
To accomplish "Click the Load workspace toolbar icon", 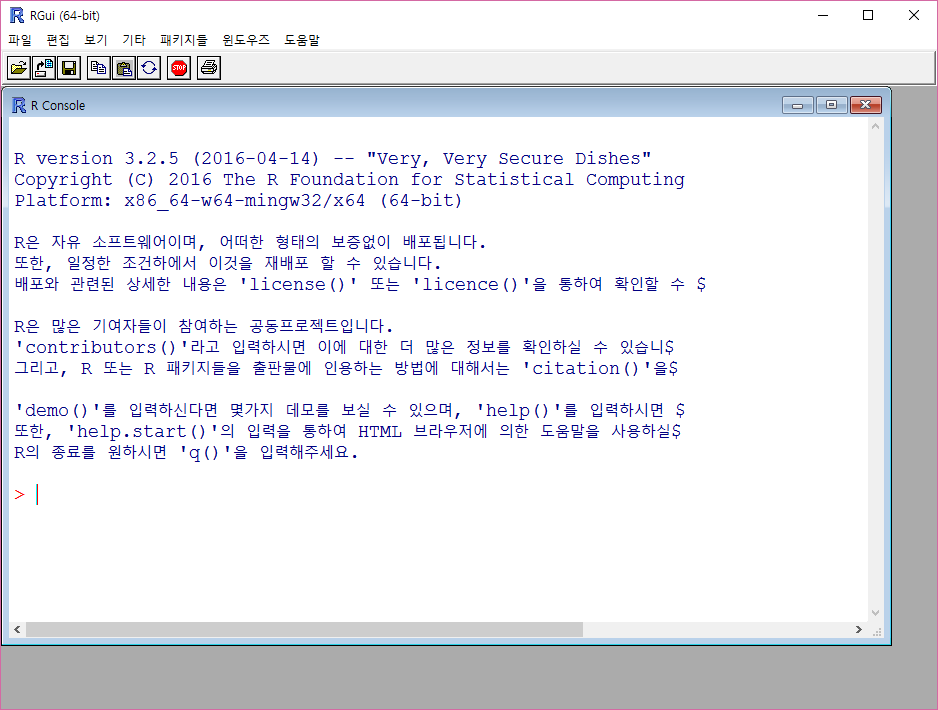I will (44, 68).
